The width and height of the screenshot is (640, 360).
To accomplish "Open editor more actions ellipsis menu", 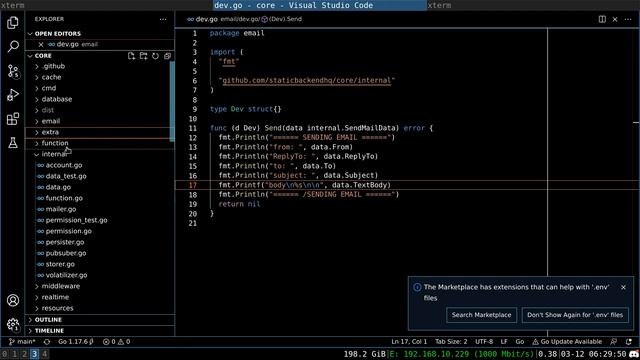I will [x=628, y=19].
